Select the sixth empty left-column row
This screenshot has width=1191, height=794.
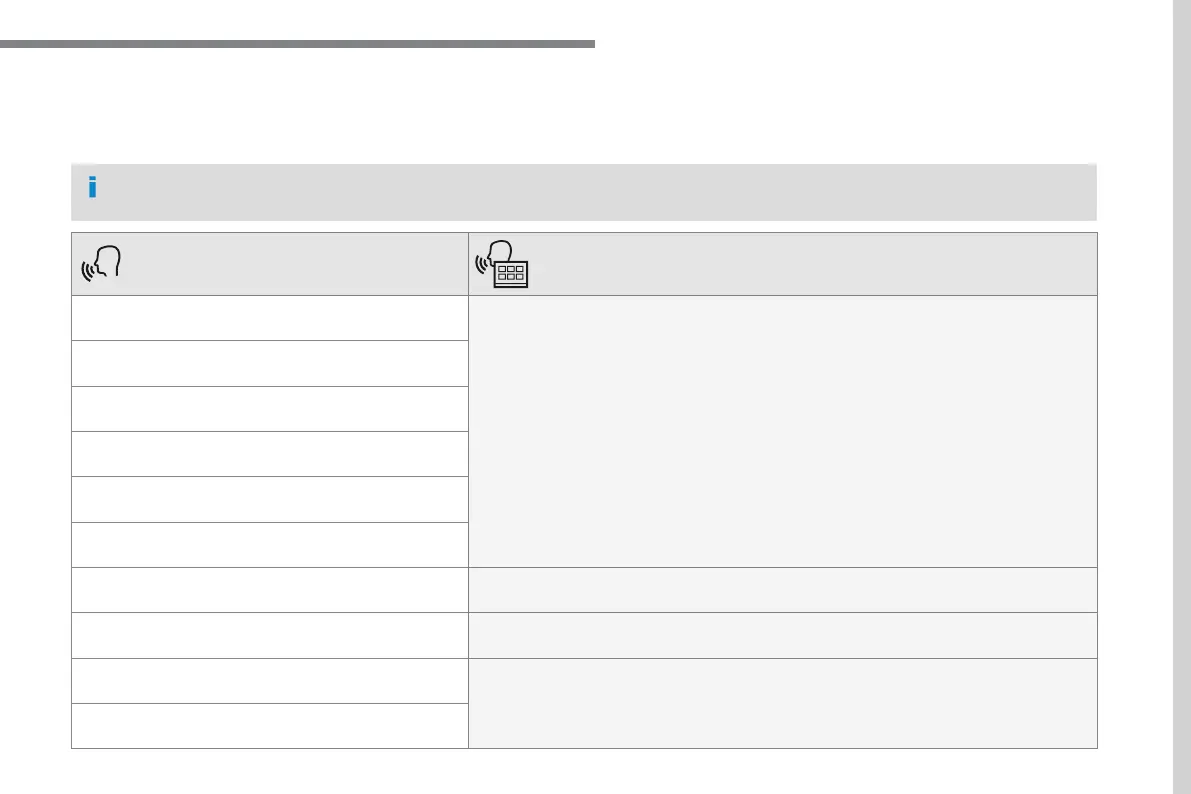pyautogui.click(x=270, y=545)
